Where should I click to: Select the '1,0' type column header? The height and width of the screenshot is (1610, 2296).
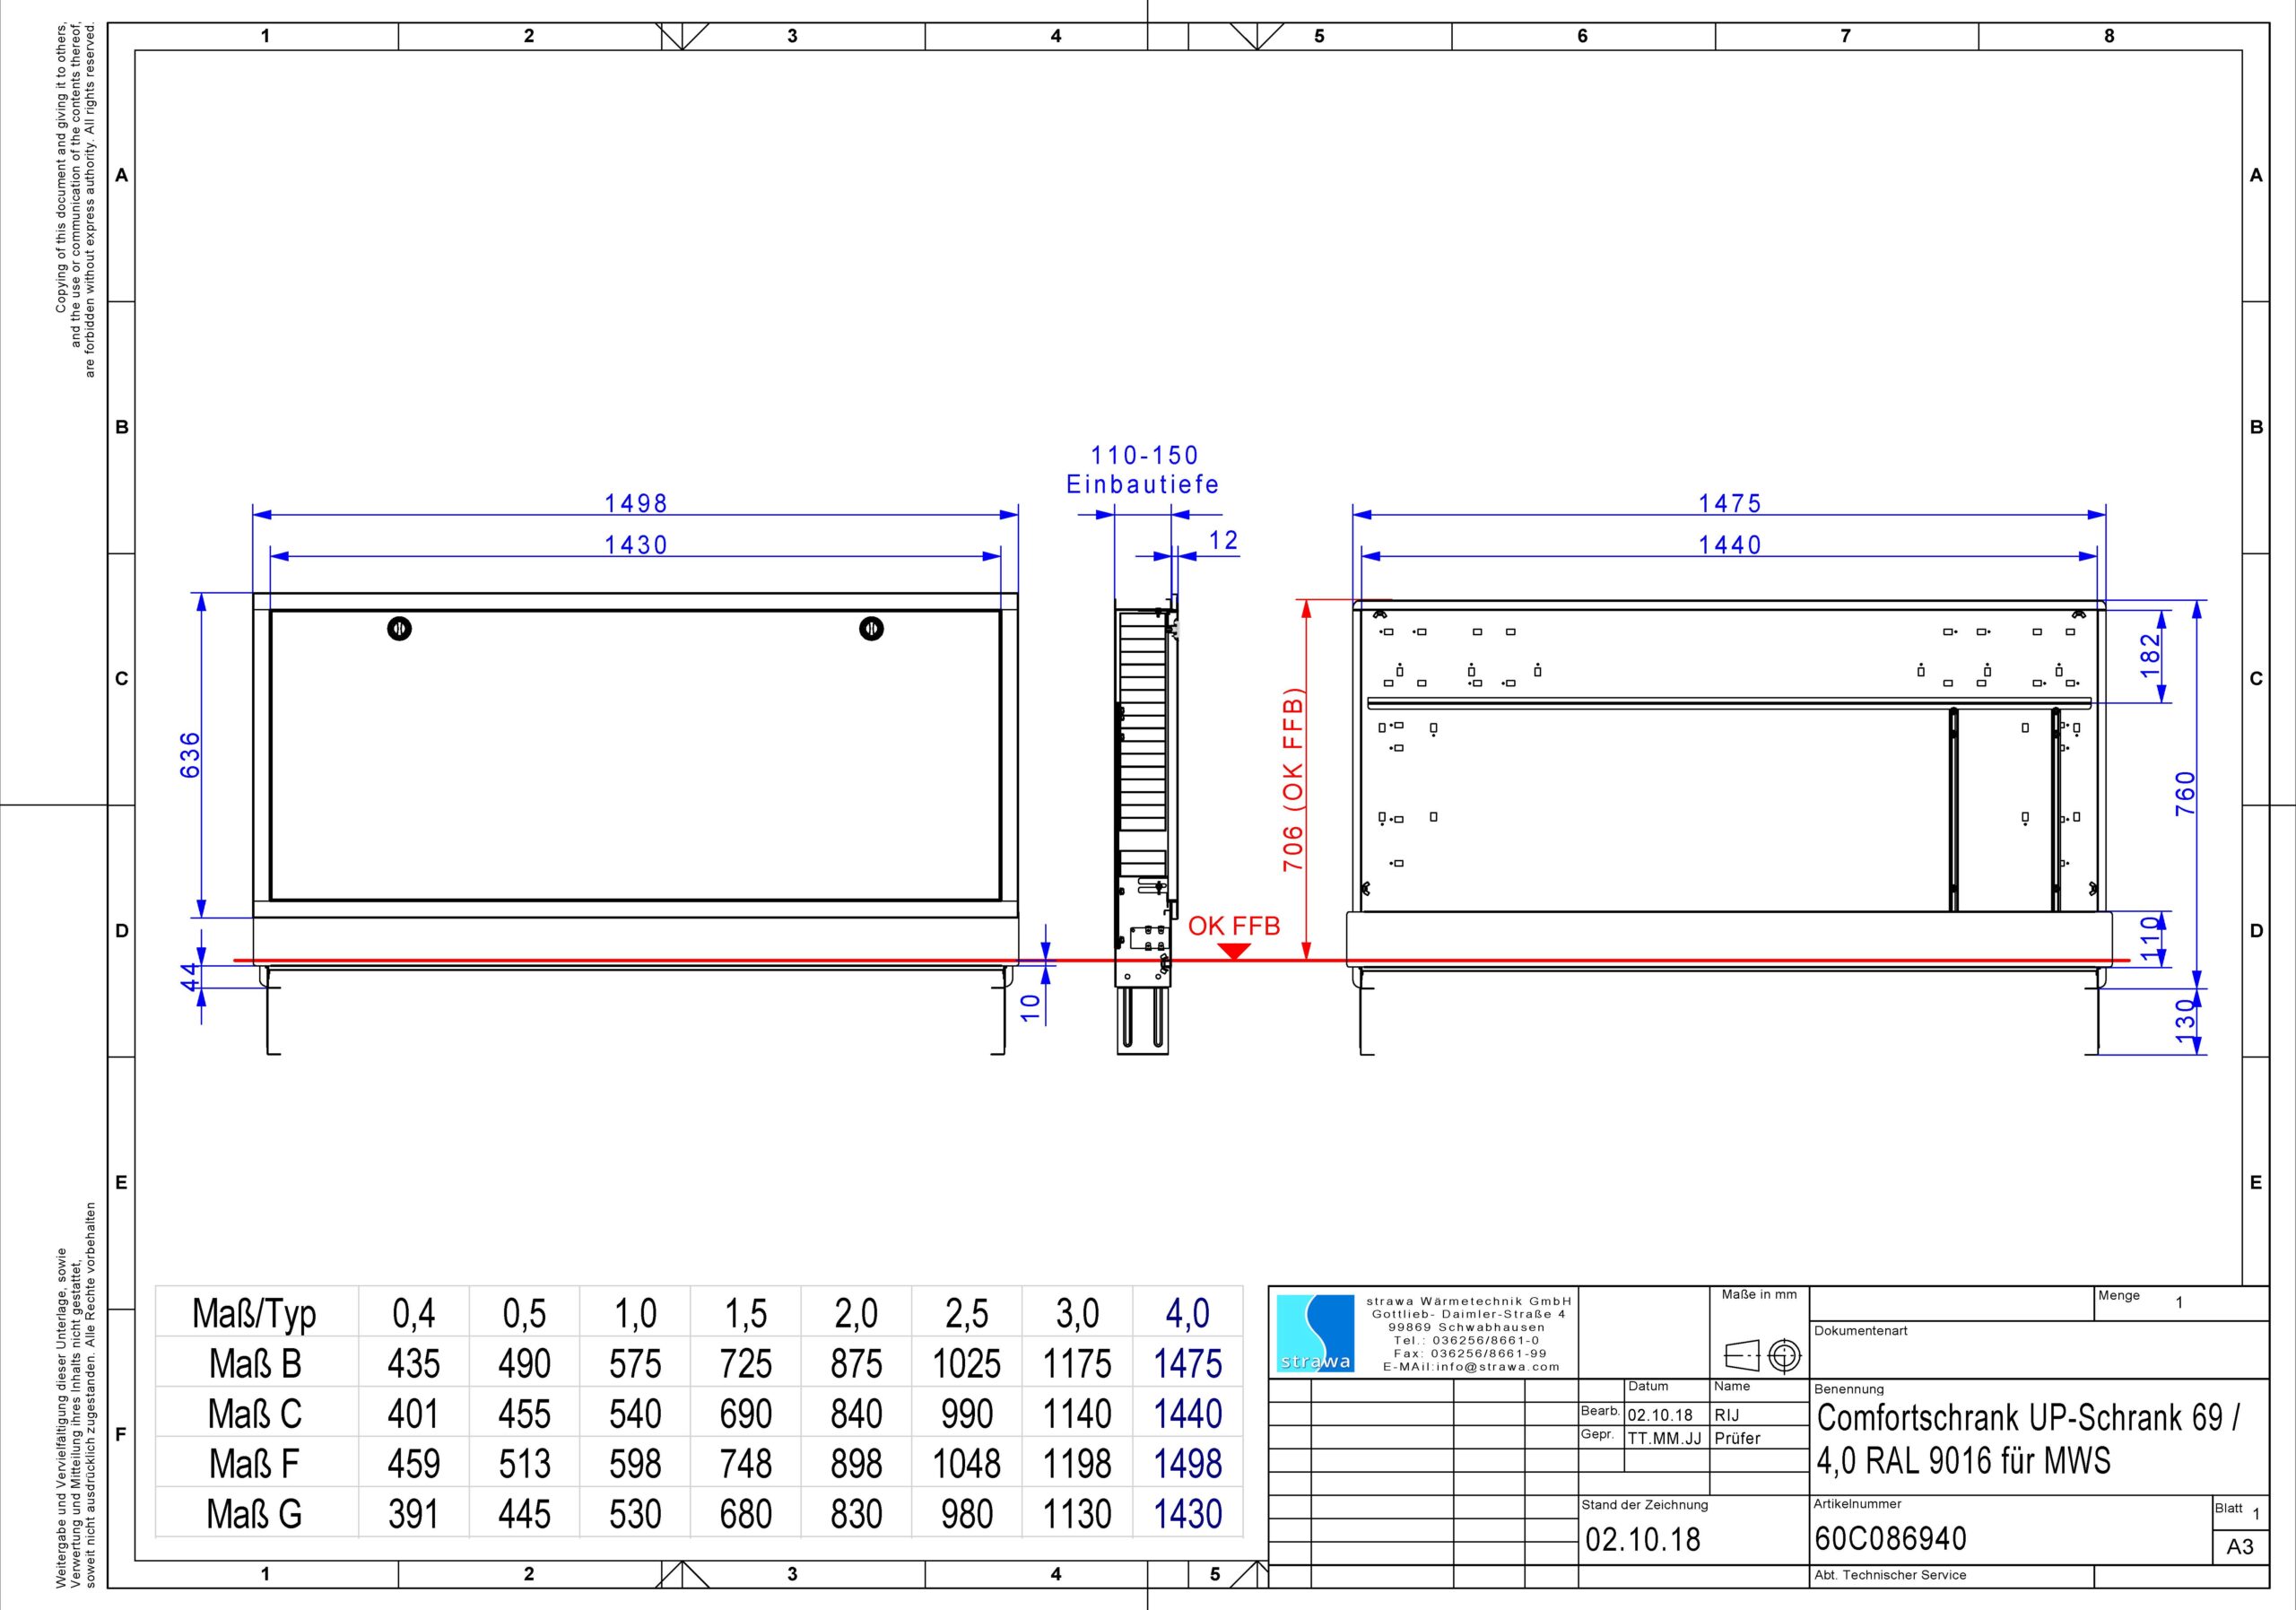pyautogui.click(x=635, y=1314)
